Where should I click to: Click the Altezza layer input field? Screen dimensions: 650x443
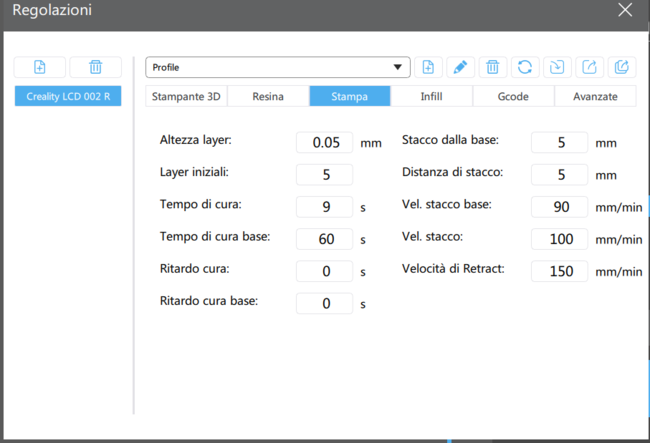pos(325,142)
